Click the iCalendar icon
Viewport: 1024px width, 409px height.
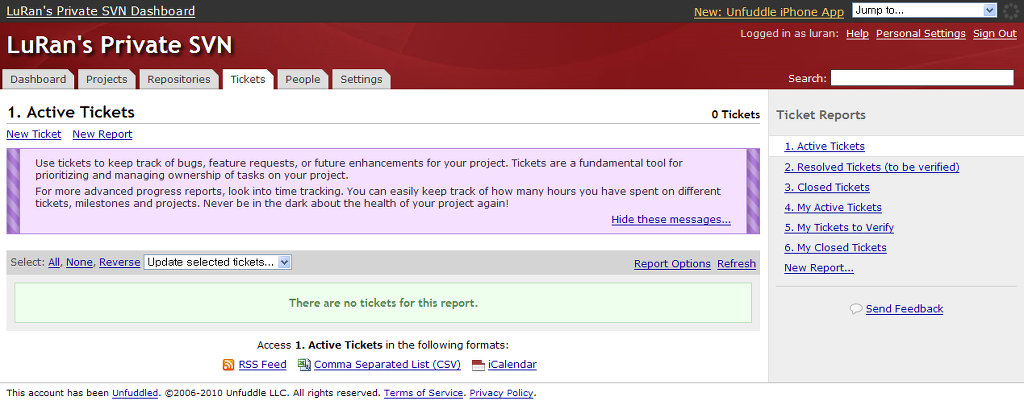tap(478, 365)
